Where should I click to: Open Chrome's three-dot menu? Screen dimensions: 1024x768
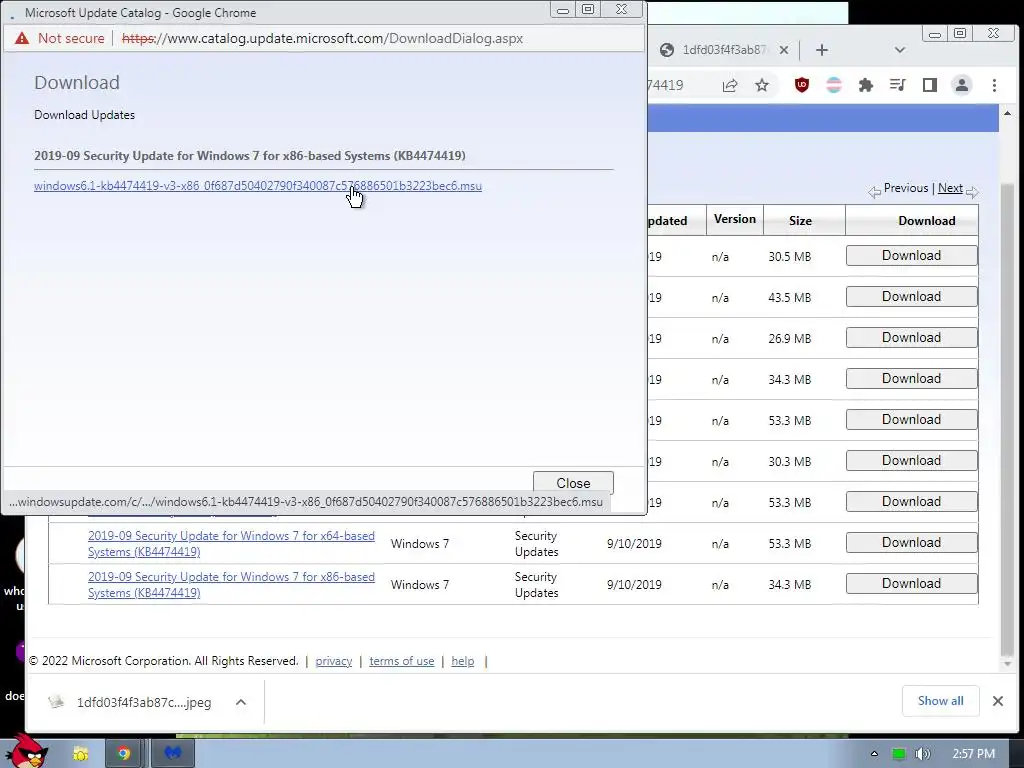click(994, 85)
